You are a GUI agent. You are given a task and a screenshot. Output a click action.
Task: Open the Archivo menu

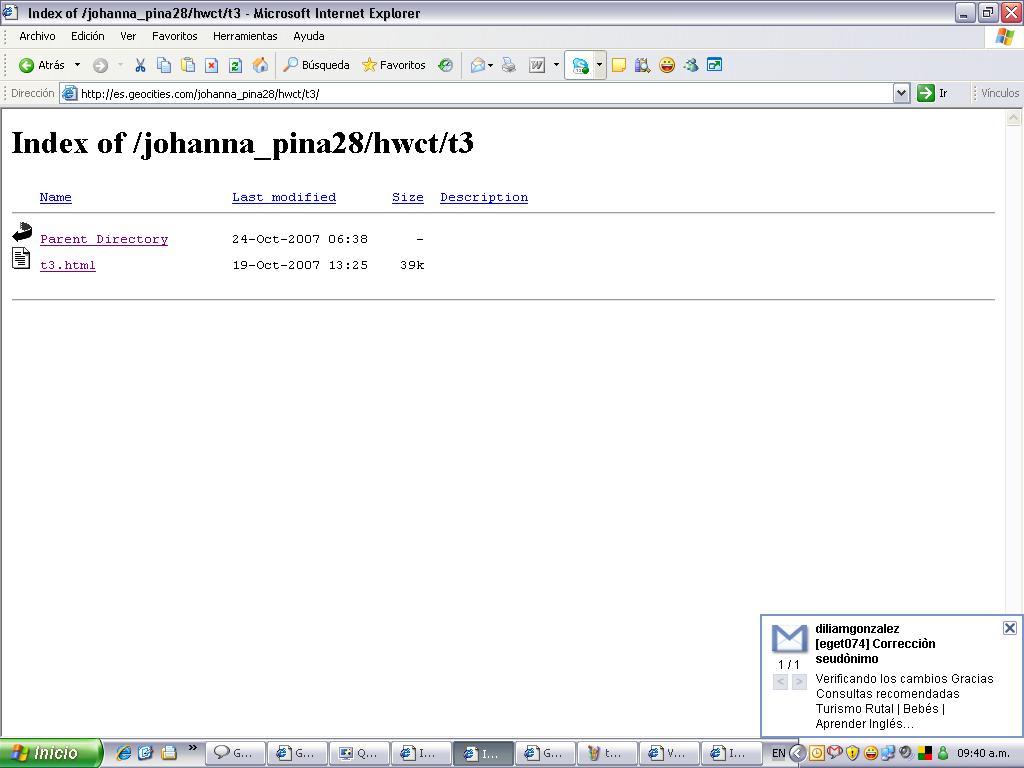pyautogui.click(x=37, y=37)
